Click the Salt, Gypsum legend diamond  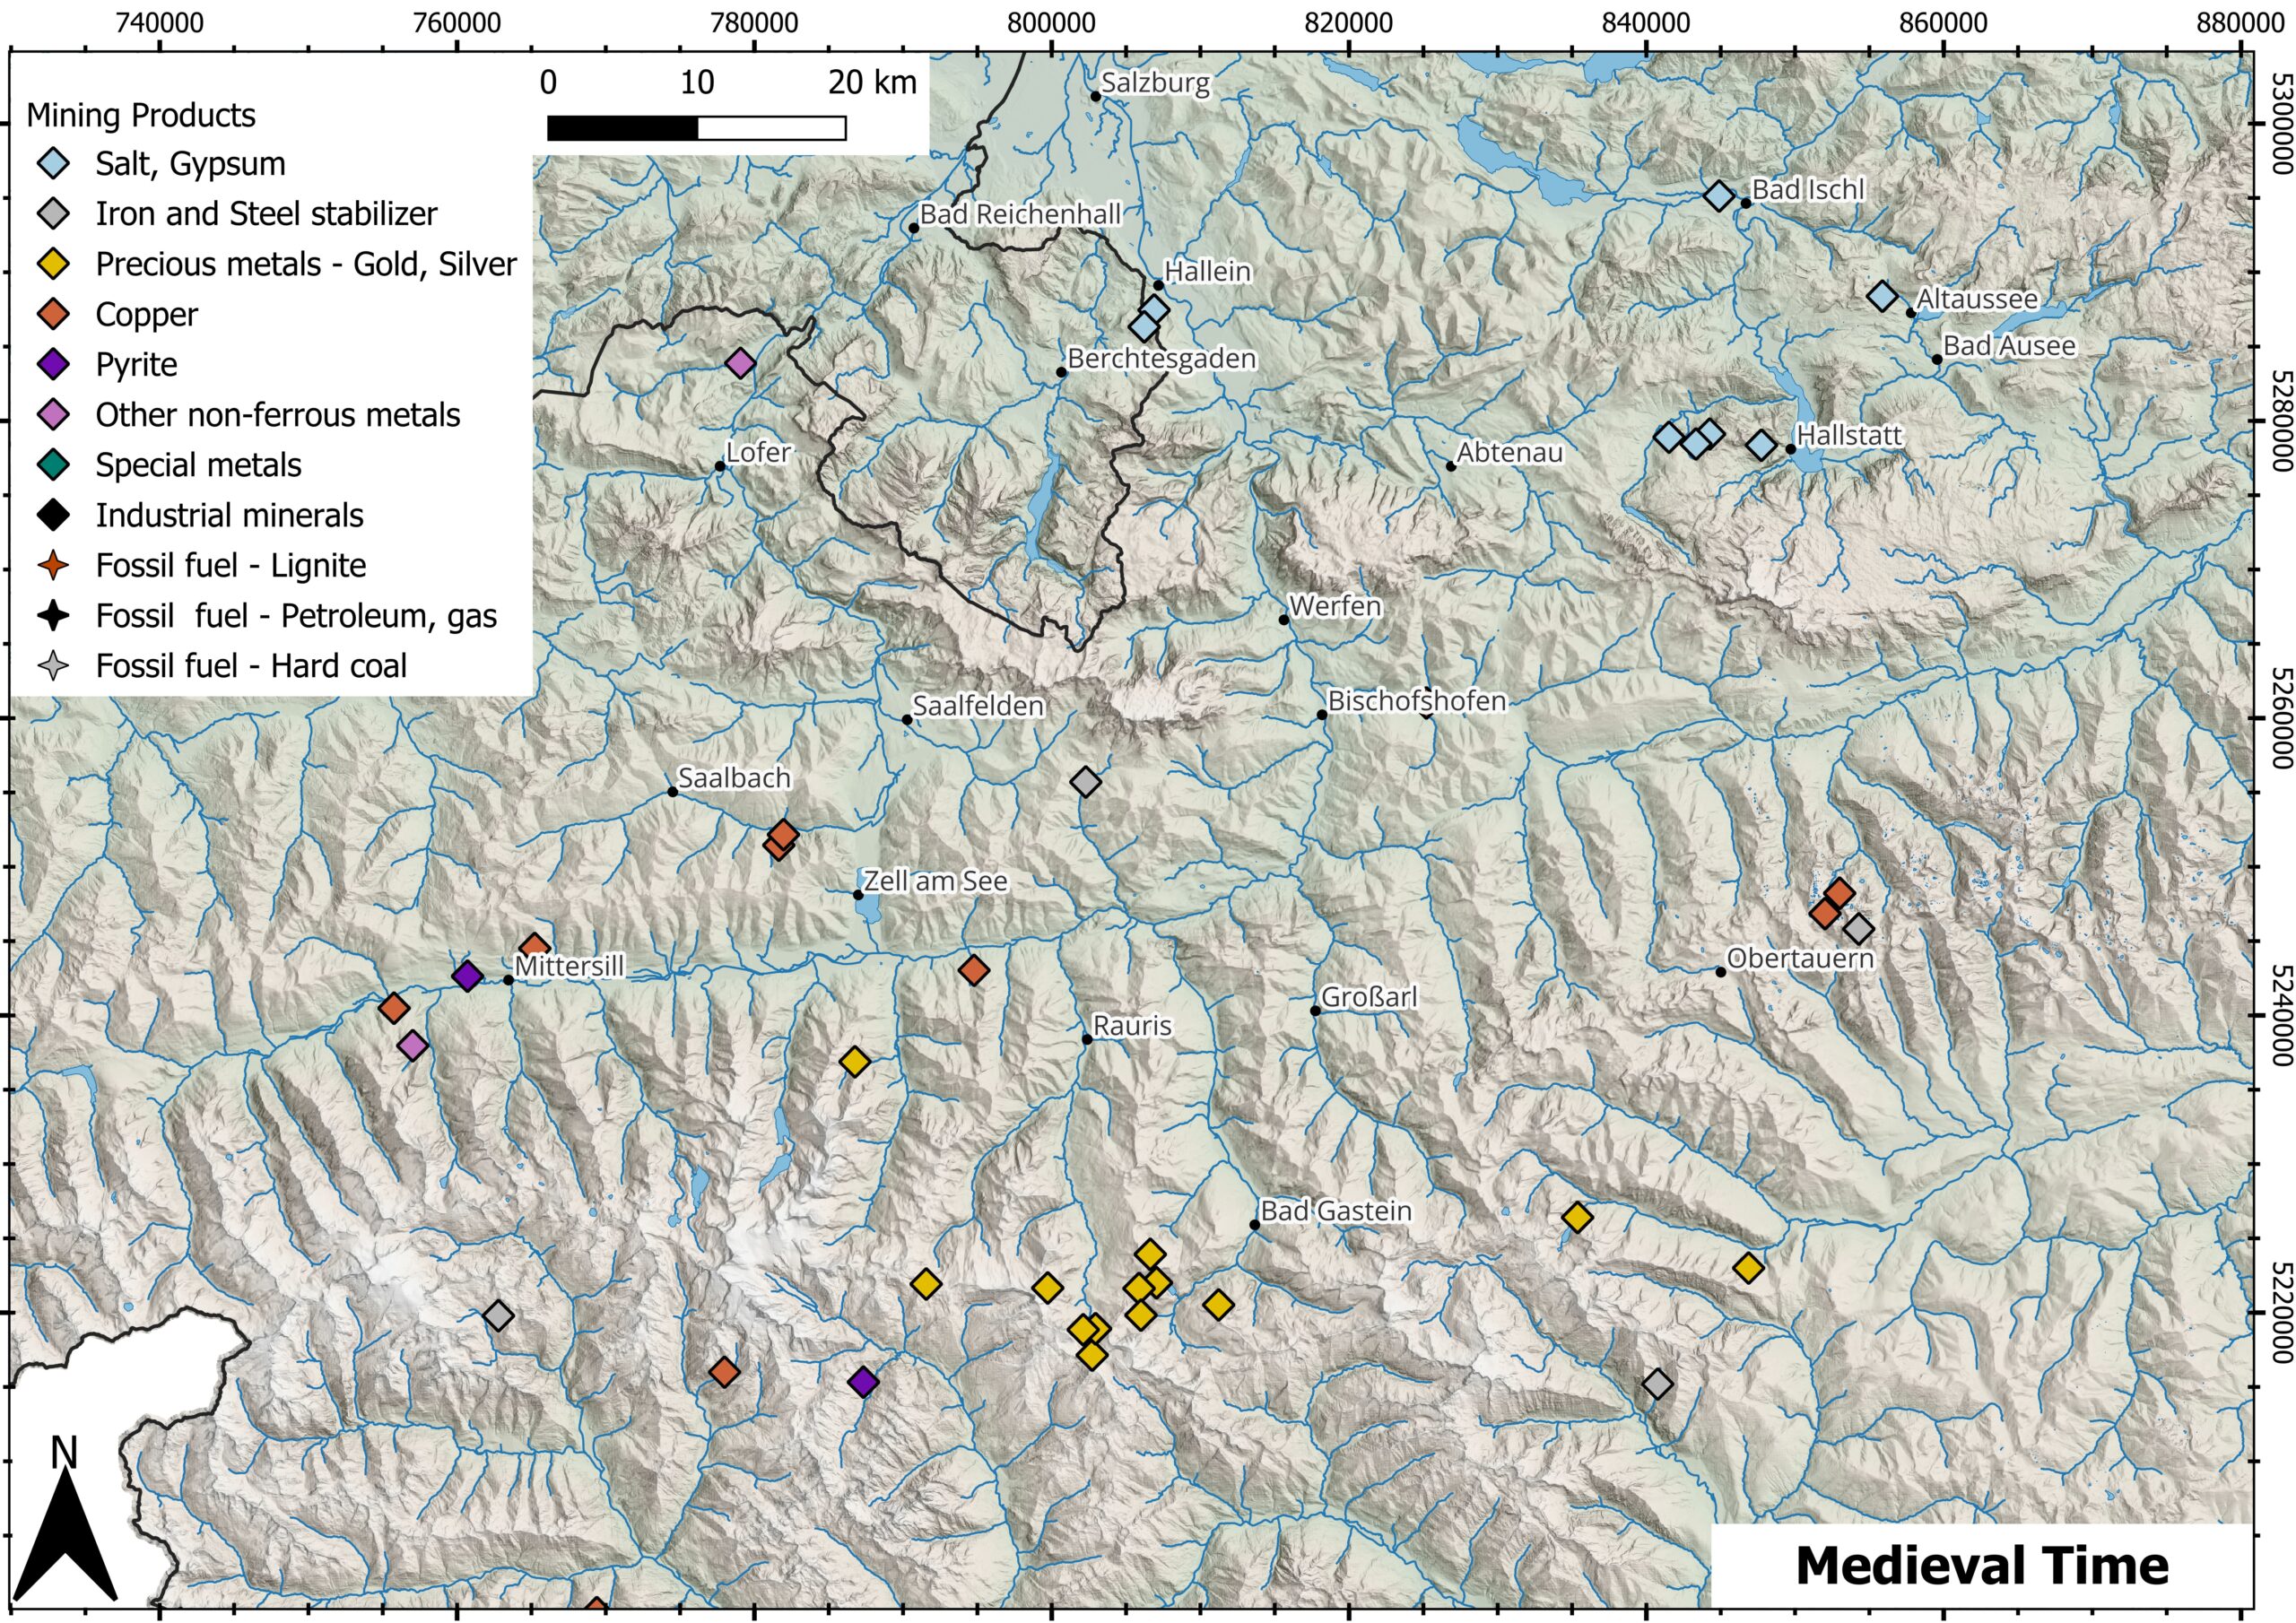click(53, 164)
